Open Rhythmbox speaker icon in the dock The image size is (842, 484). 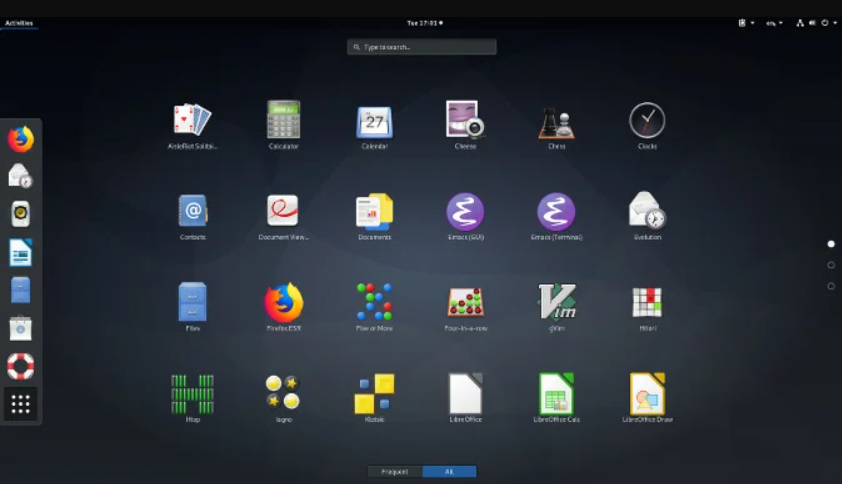point(20,214)
